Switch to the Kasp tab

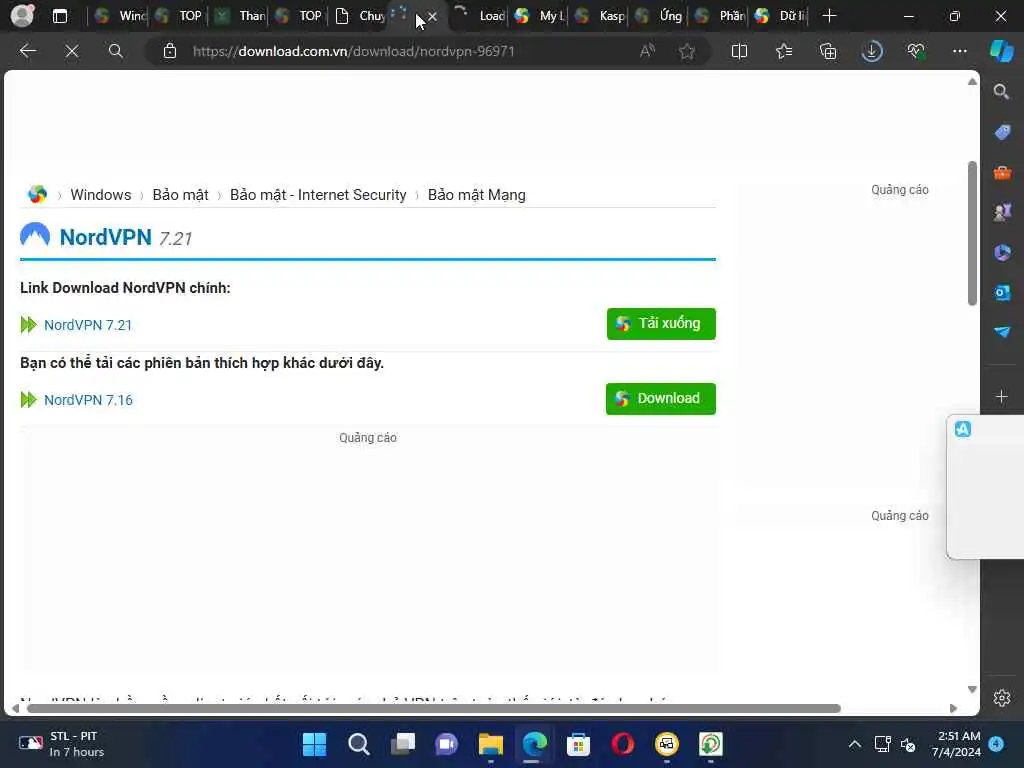tap(600, 16)
